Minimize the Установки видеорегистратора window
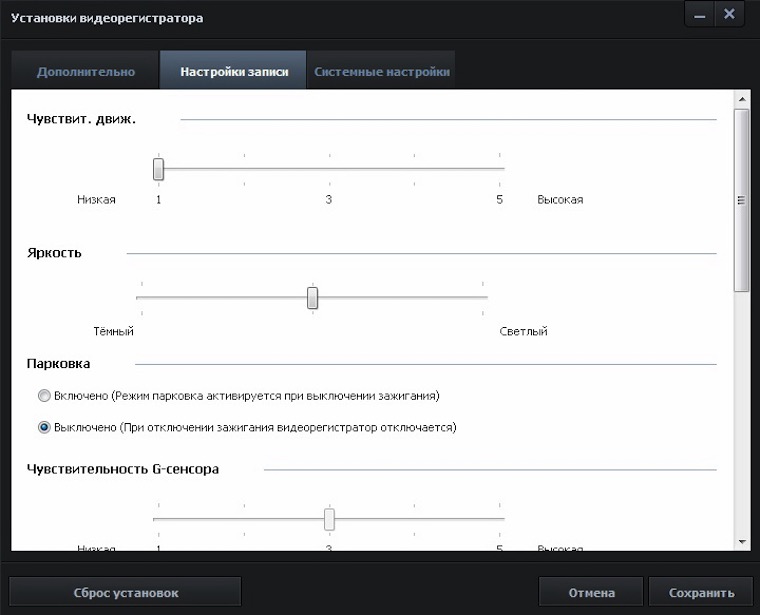This screenshot has width=760, height=615. pyautogui.click(x=699, y=14)
